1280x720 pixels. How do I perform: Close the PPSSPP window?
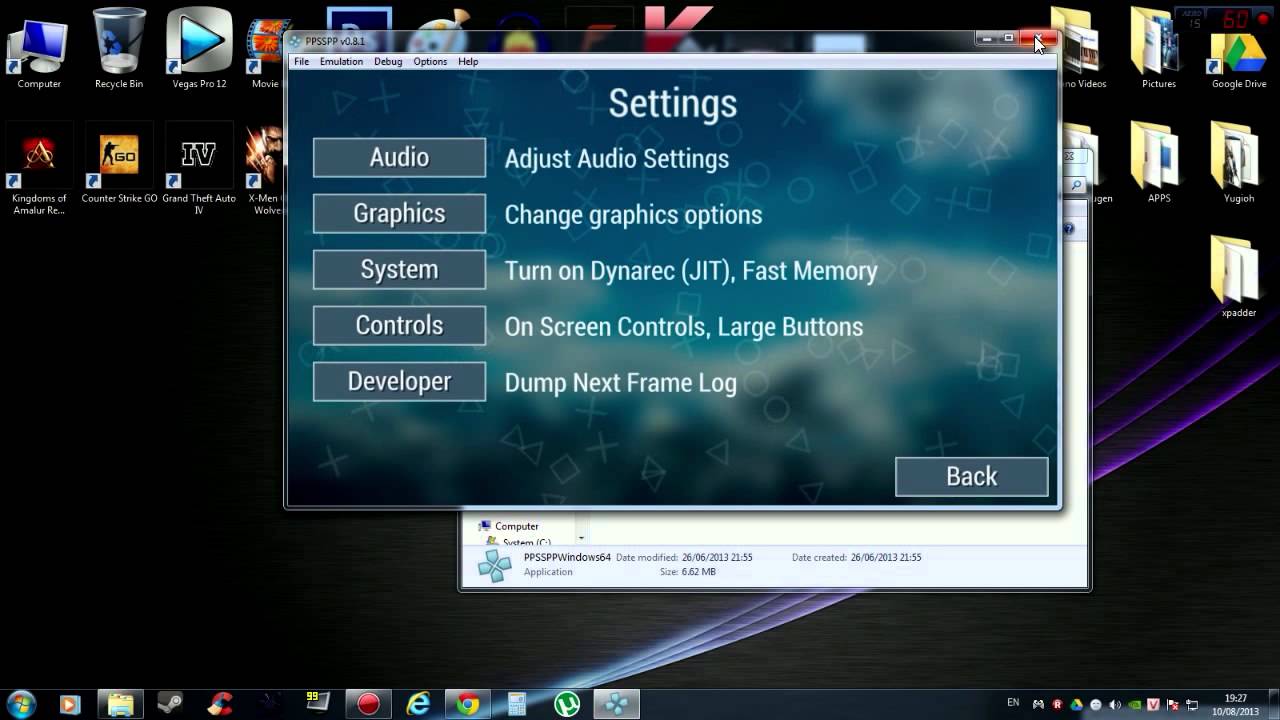pyautogui.click(x=1038, y=39)
